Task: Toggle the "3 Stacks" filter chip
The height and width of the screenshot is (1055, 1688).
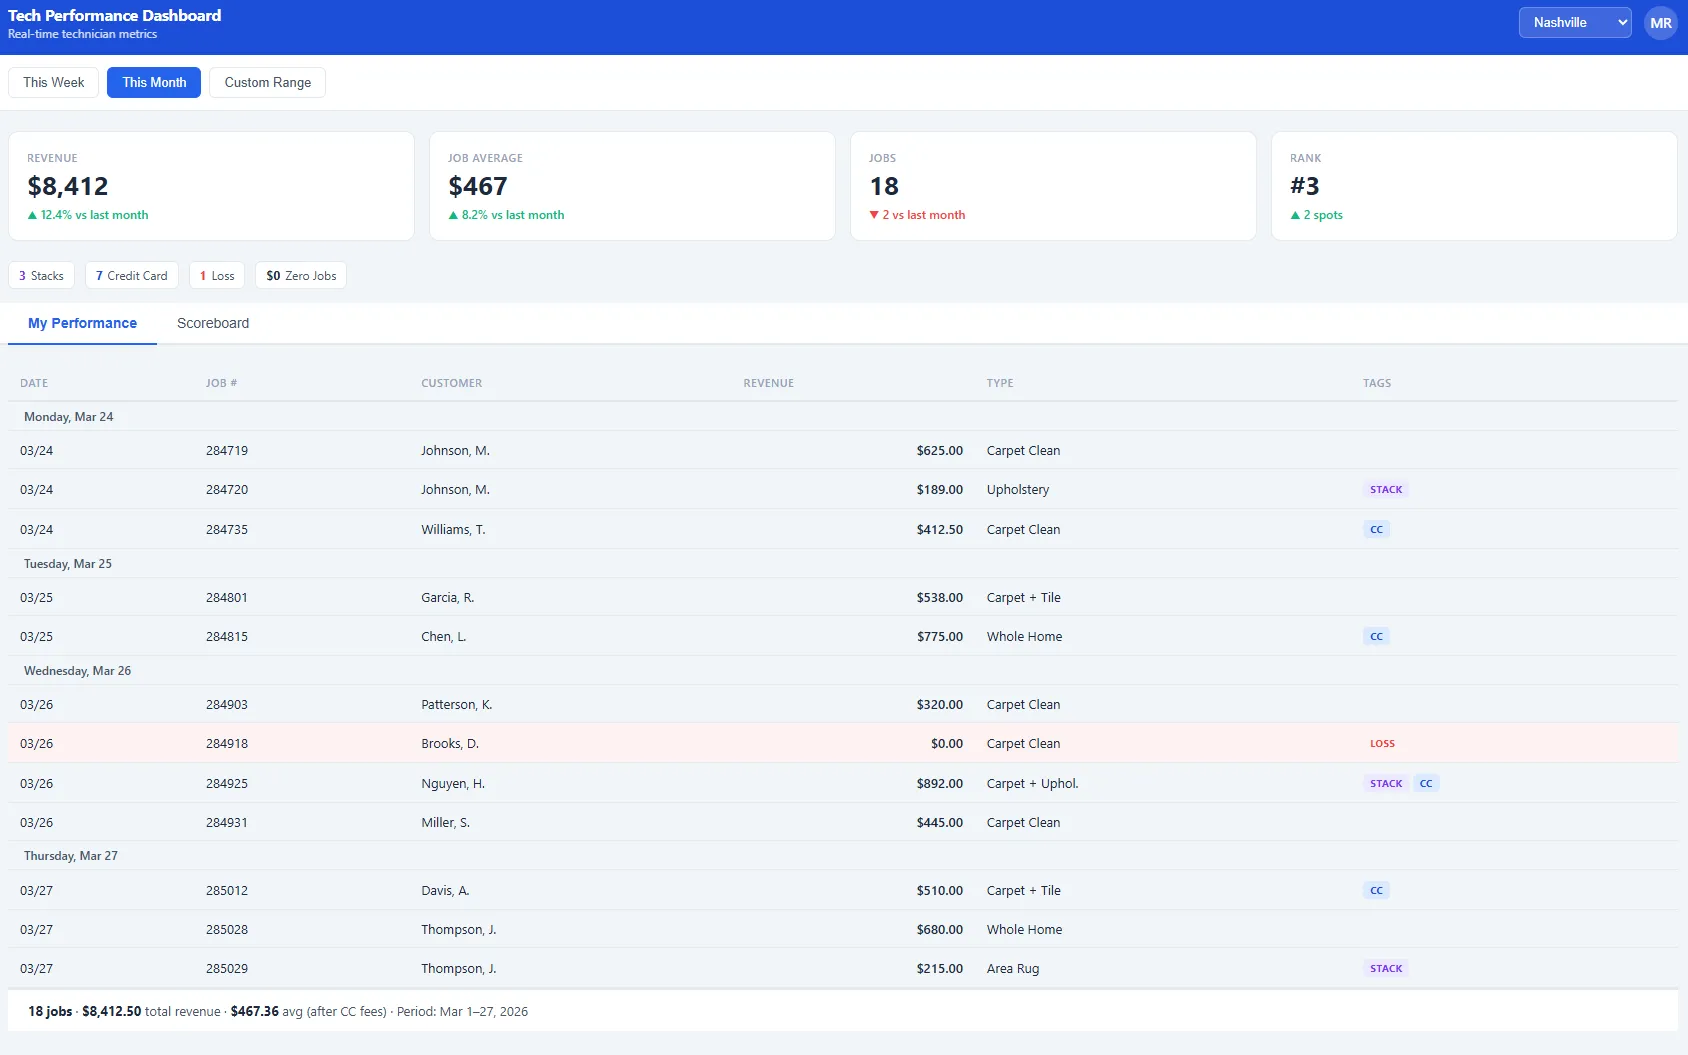Action: click(x=41, y=275)
